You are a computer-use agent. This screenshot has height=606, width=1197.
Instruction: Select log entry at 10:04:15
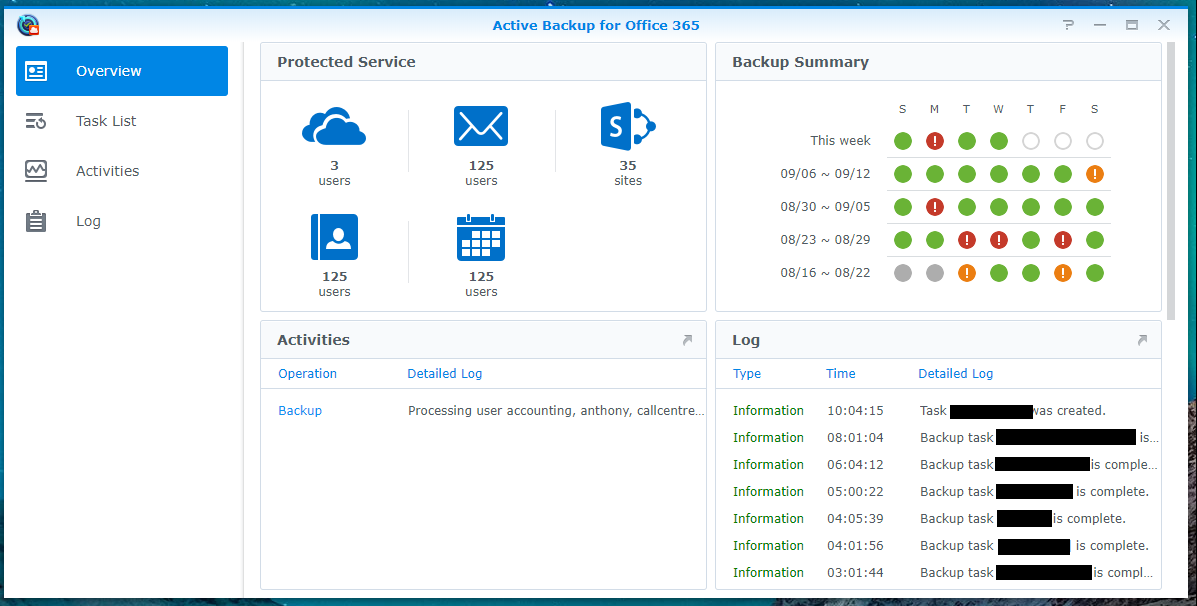pos(938,411)
